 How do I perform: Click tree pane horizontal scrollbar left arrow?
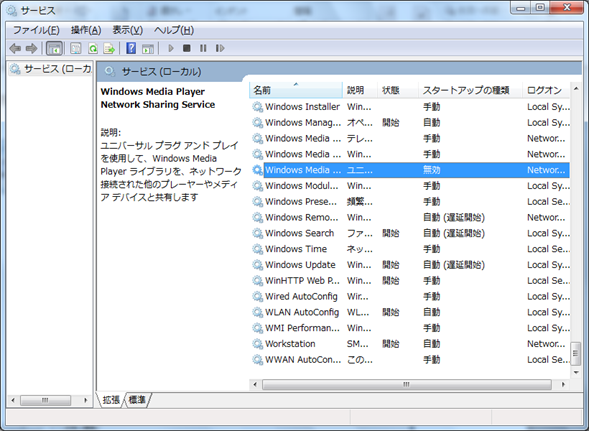coord(13,400)
